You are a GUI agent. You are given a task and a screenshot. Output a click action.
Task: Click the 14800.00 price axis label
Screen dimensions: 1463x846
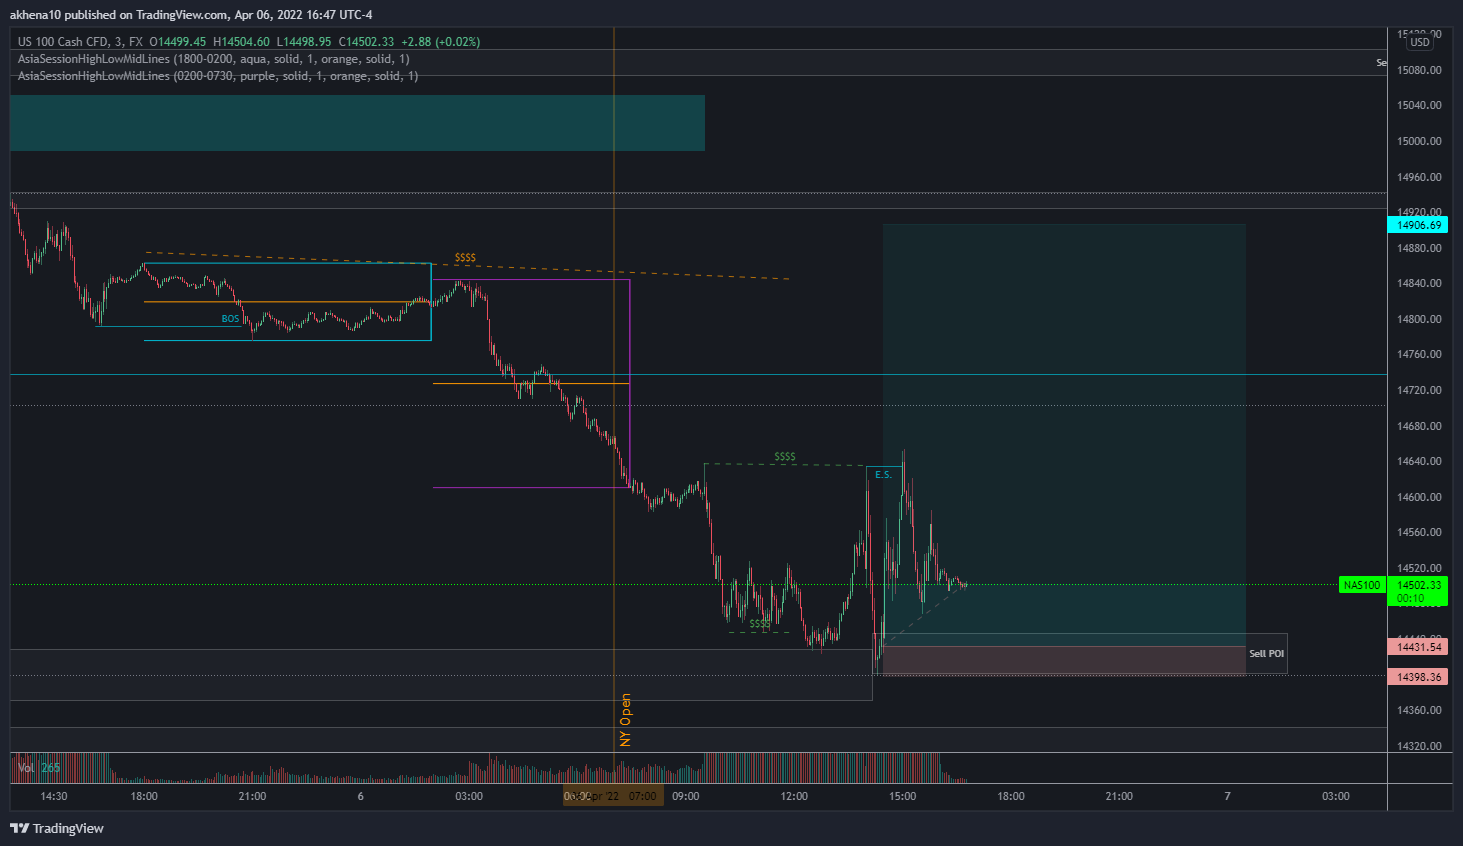[1419, 319]
